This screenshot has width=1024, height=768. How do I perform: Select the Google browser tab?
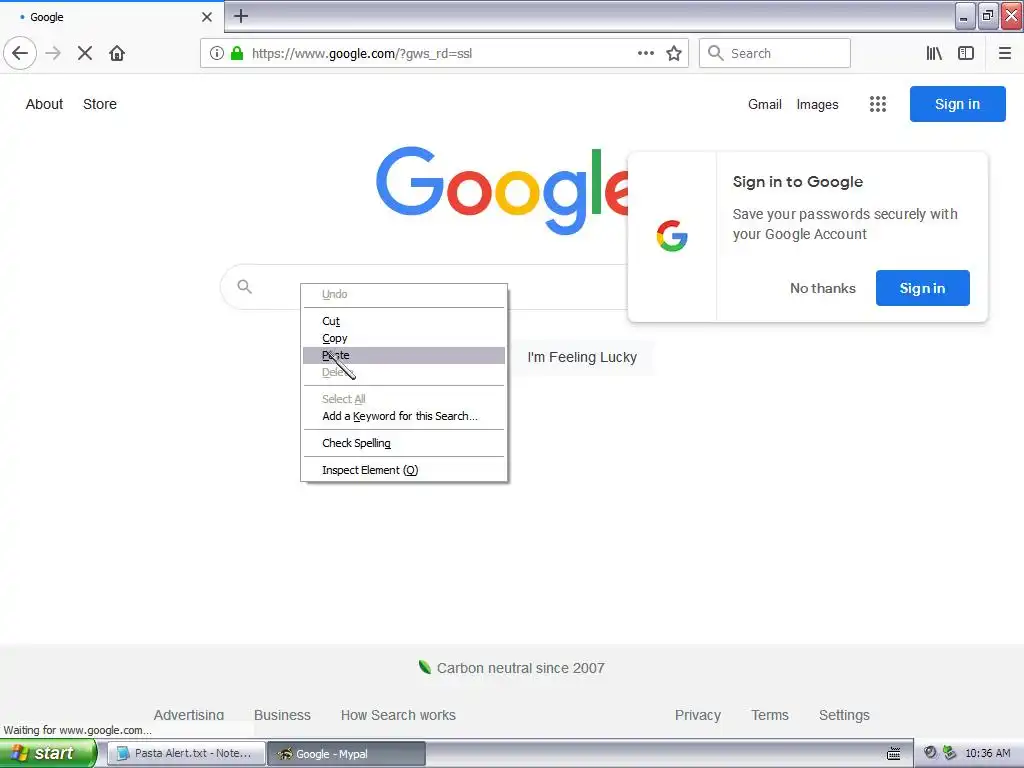tap(111, 17)
